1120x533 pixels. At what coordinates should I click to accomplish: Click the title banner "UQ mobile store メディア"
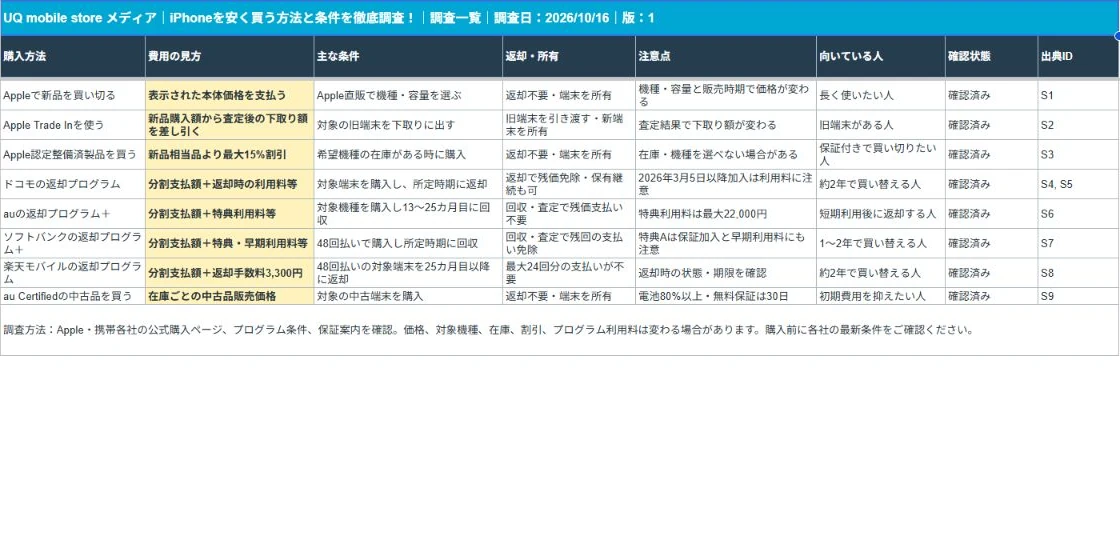pos(559,18)
